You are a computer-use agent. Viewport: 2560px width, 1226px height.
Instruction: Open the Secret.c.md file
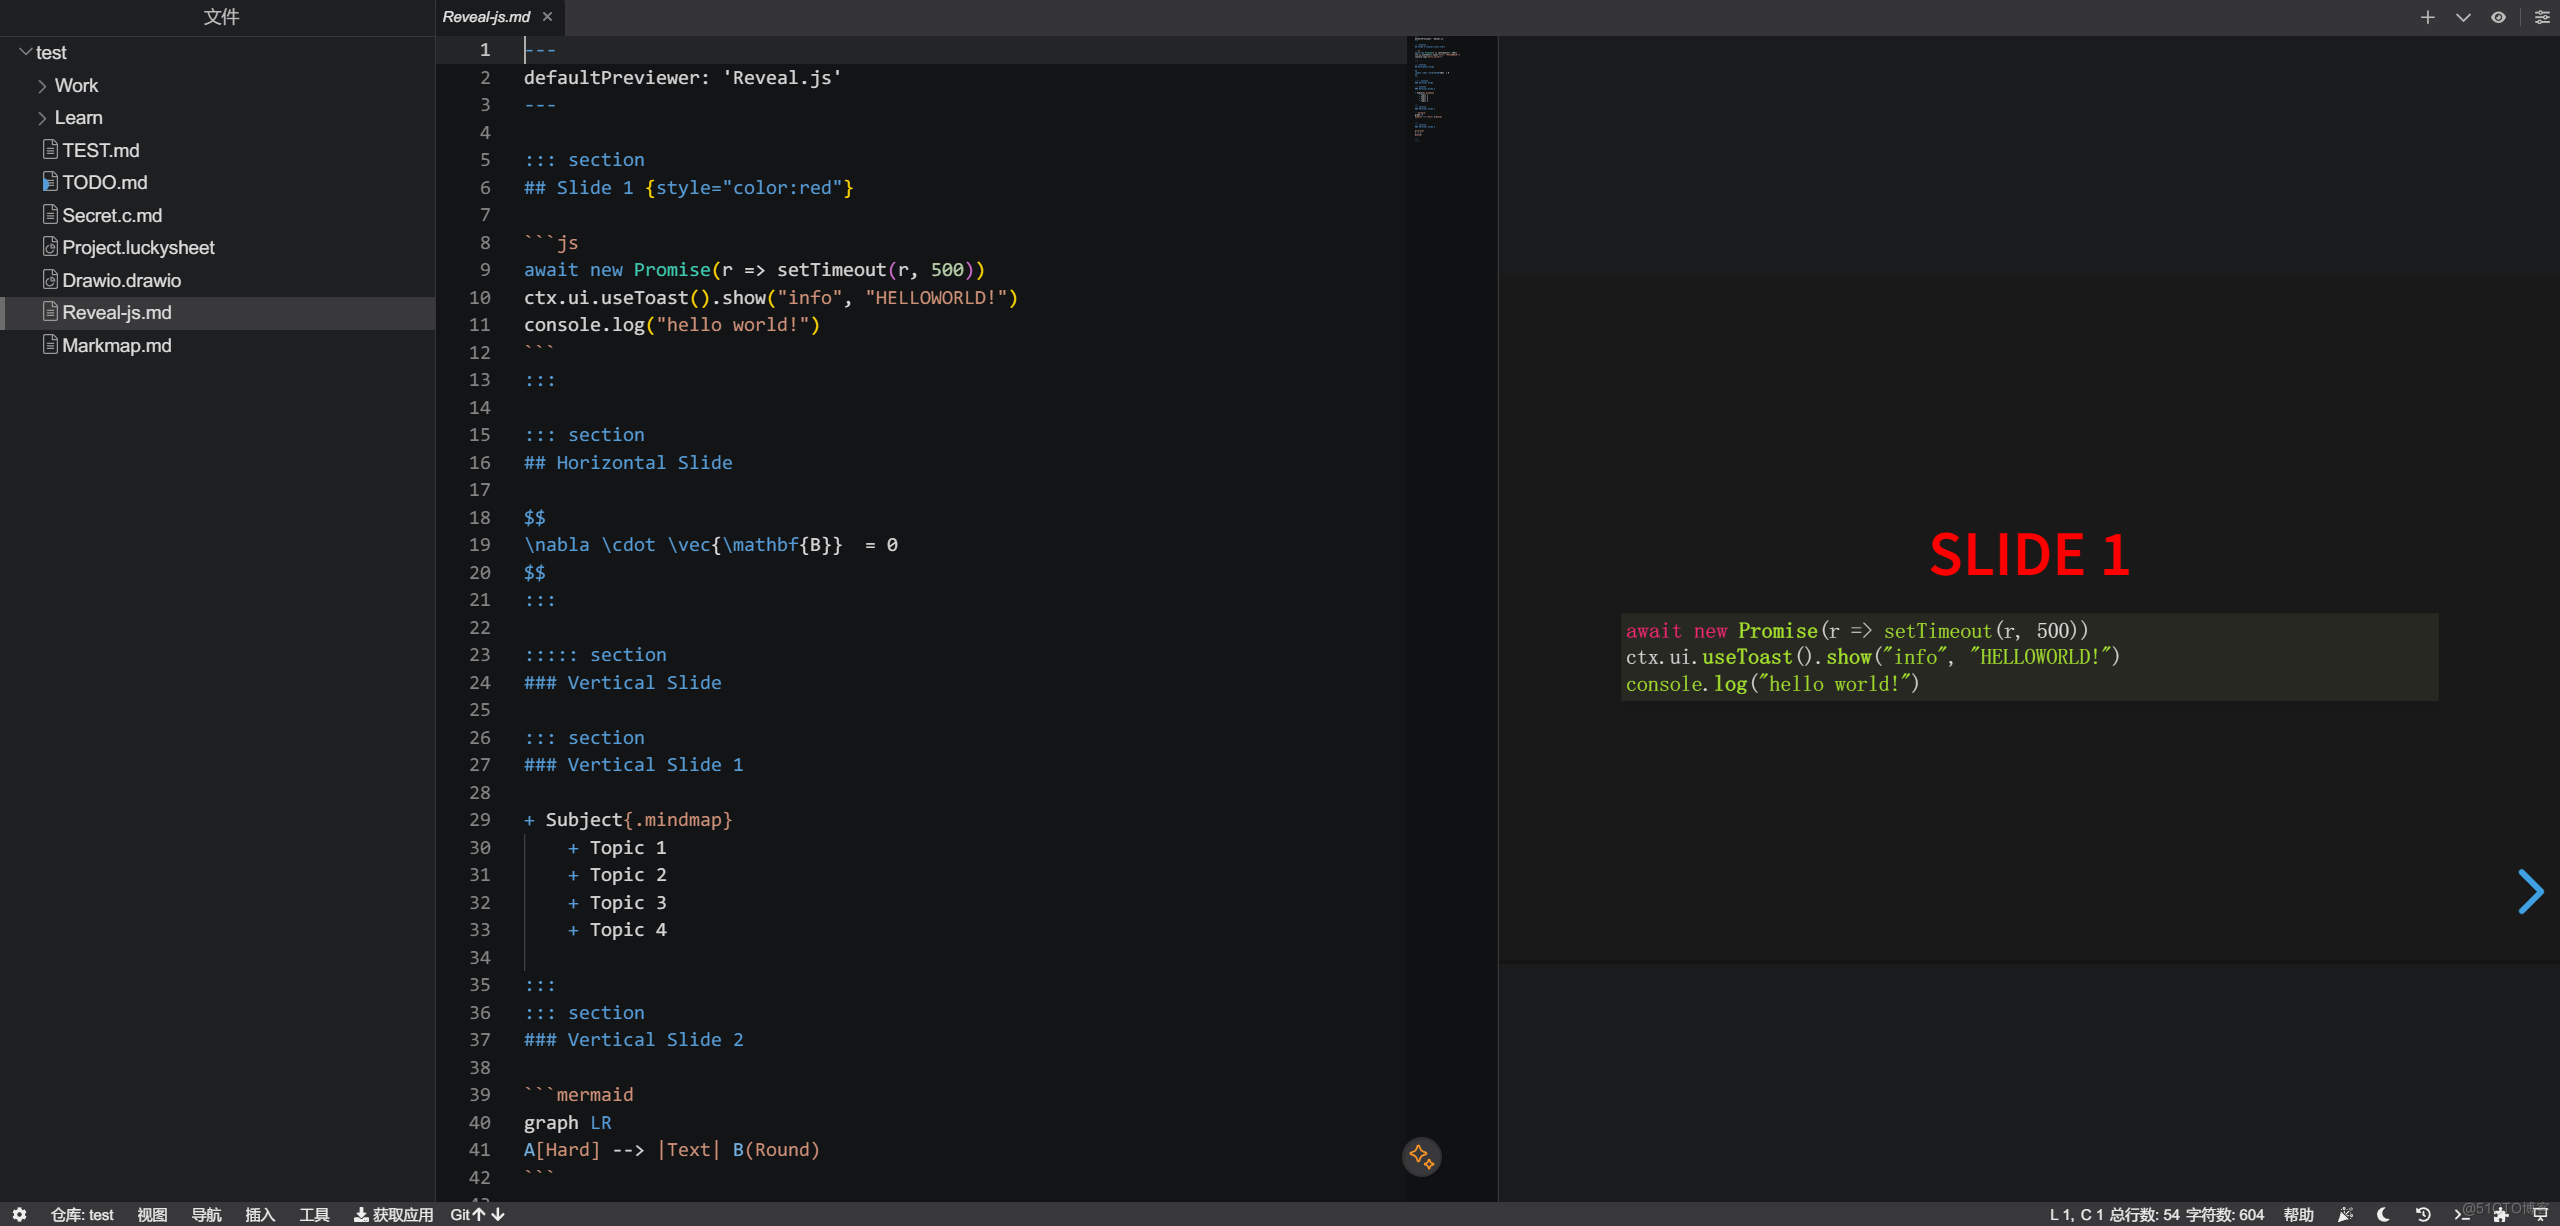(x=112, y=215)
